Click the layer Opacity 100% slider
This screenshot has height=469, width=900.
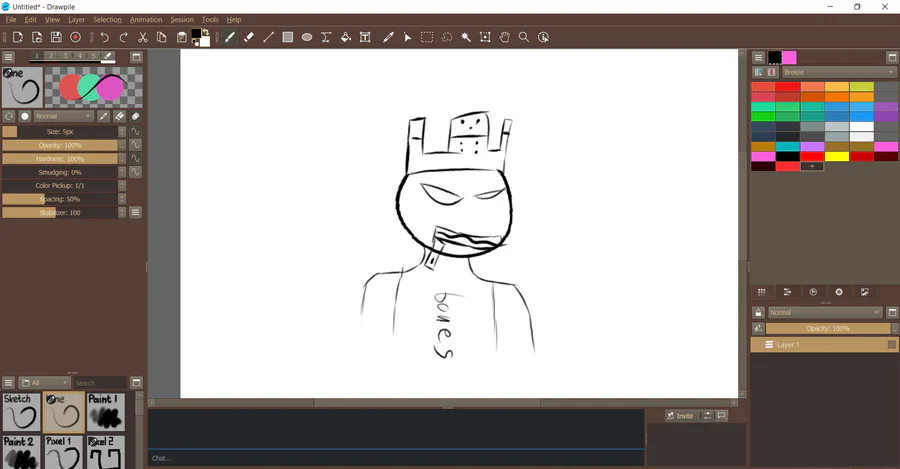pyautogui.click(x=828, y=328)
